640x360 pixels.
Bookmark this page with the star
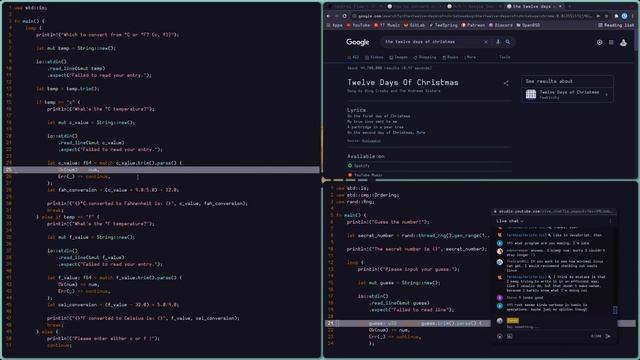[607, 16]
